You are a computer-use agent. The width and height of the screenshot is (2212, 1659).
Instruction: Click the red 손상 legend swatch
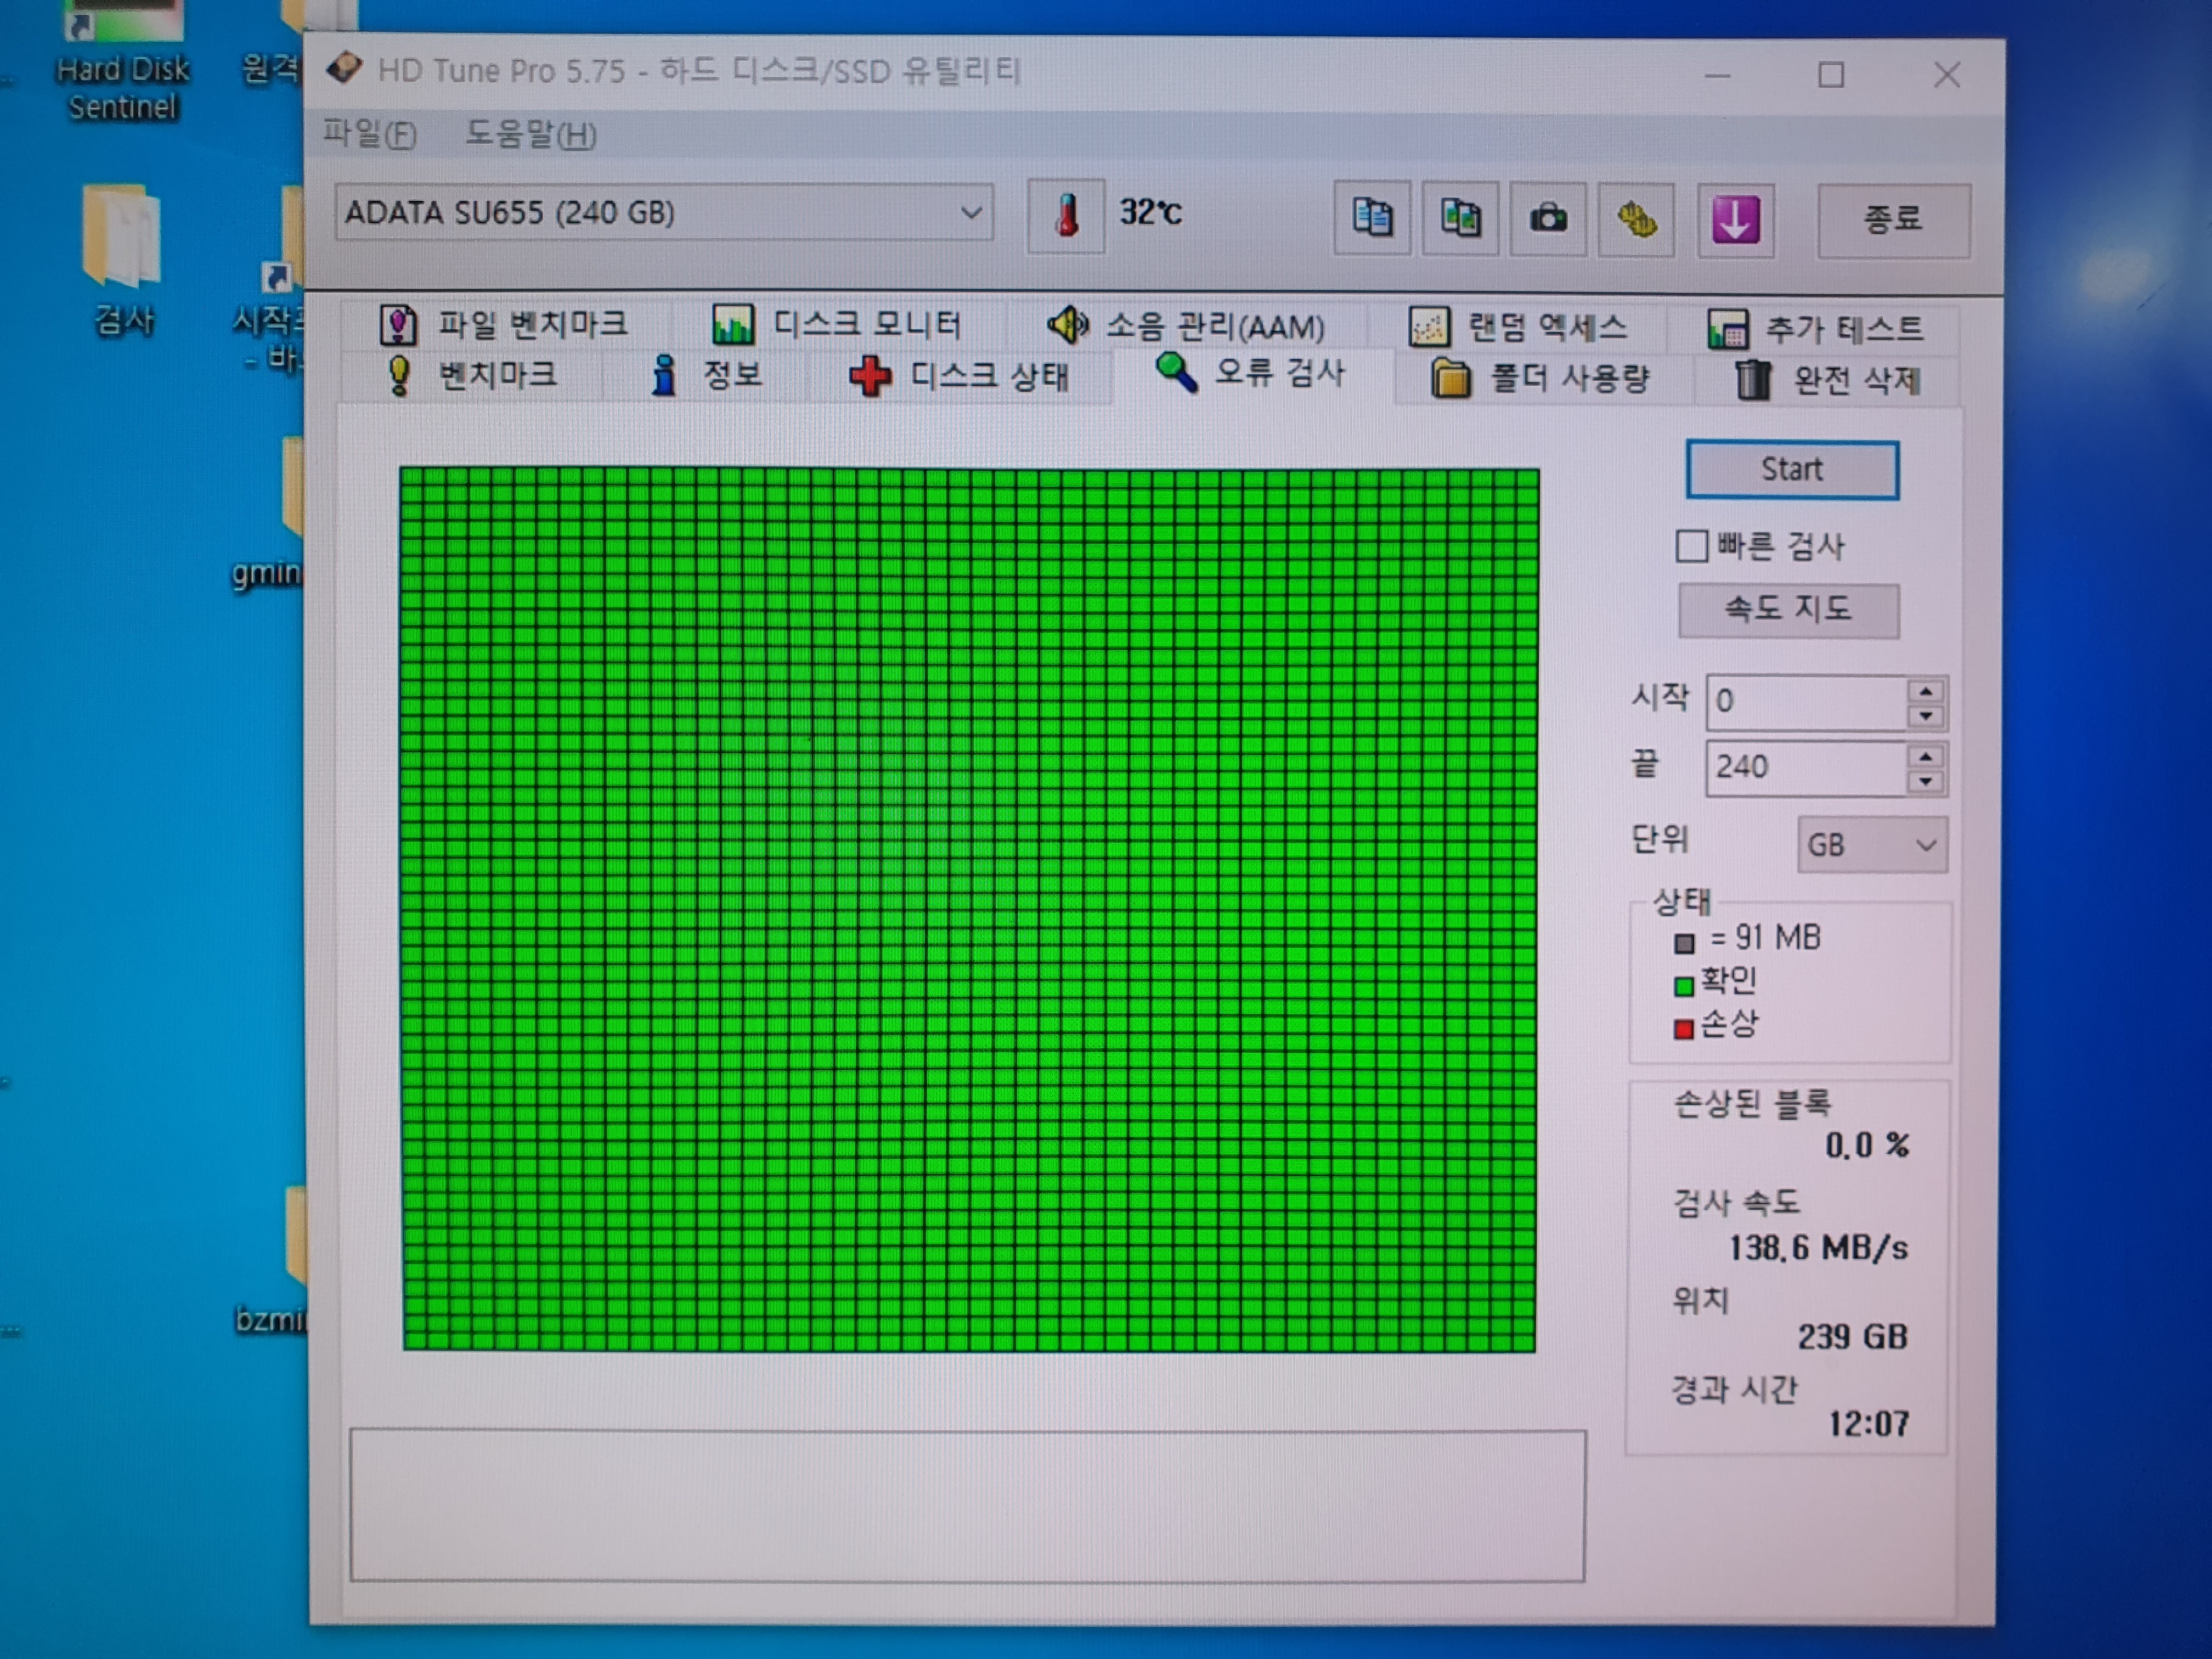1684,1029
